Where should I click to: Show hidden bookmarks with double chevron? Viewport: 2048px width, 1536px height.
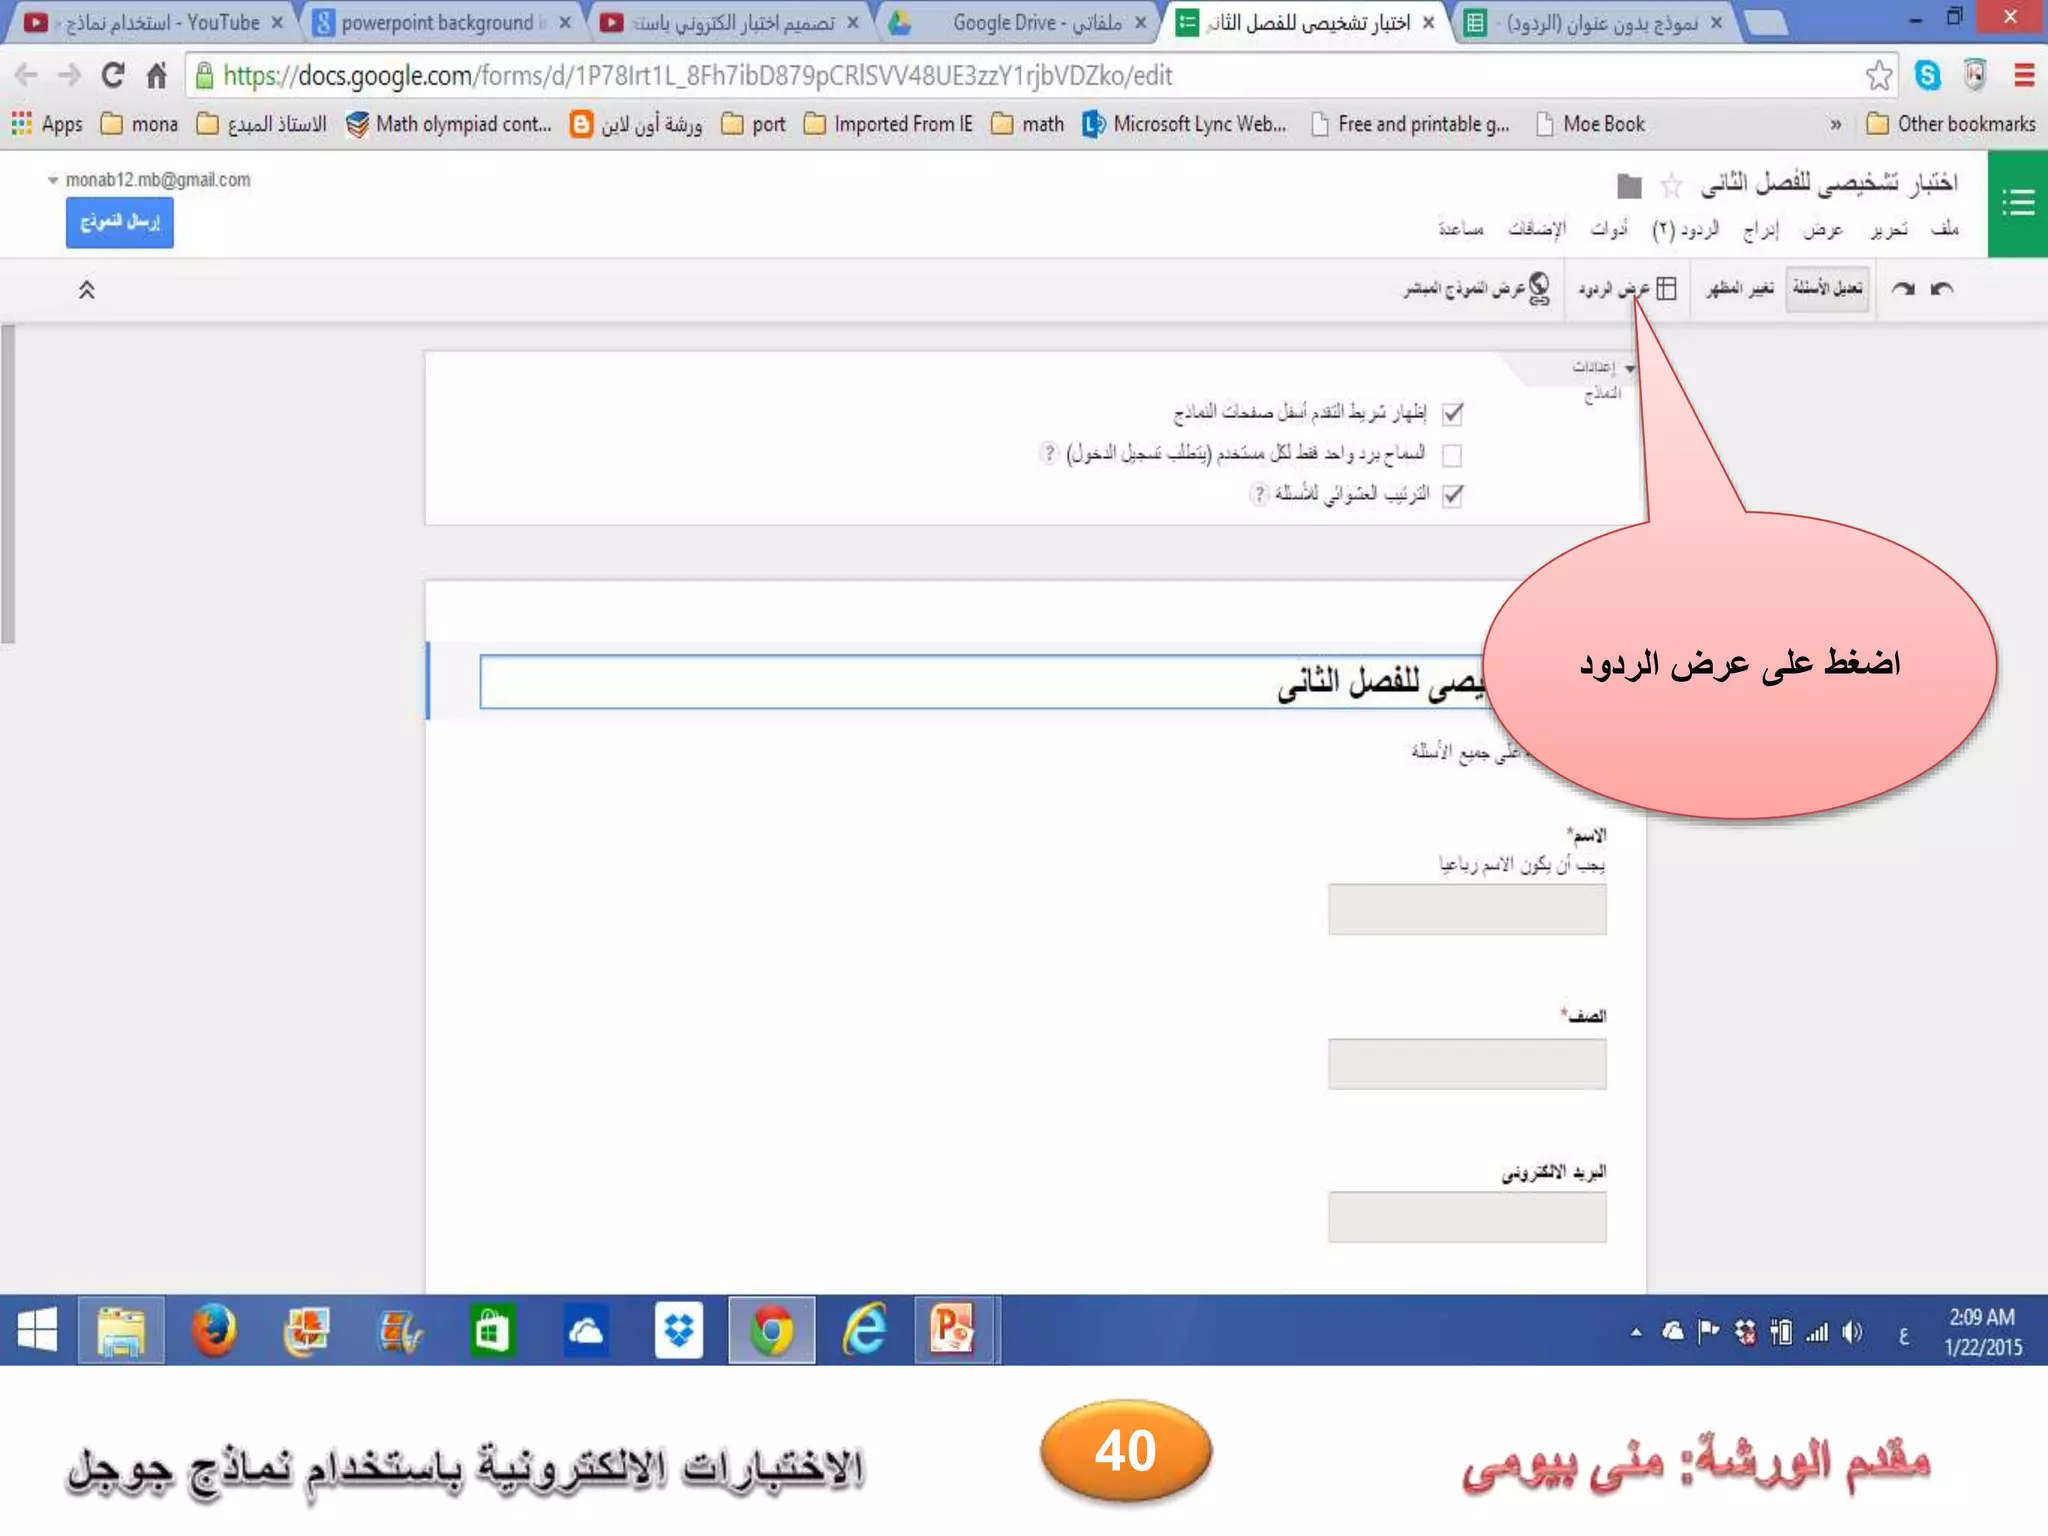tap(1836, 125)
